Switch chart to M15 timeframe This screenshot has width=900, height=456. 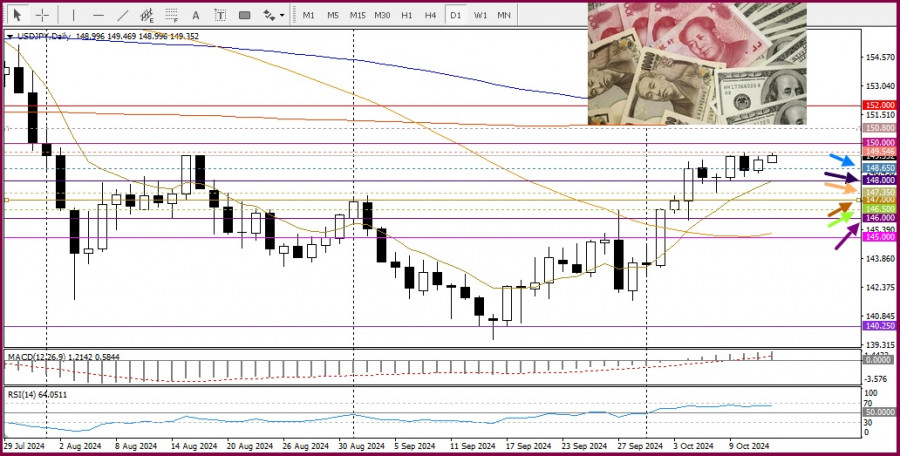point(358,15)
